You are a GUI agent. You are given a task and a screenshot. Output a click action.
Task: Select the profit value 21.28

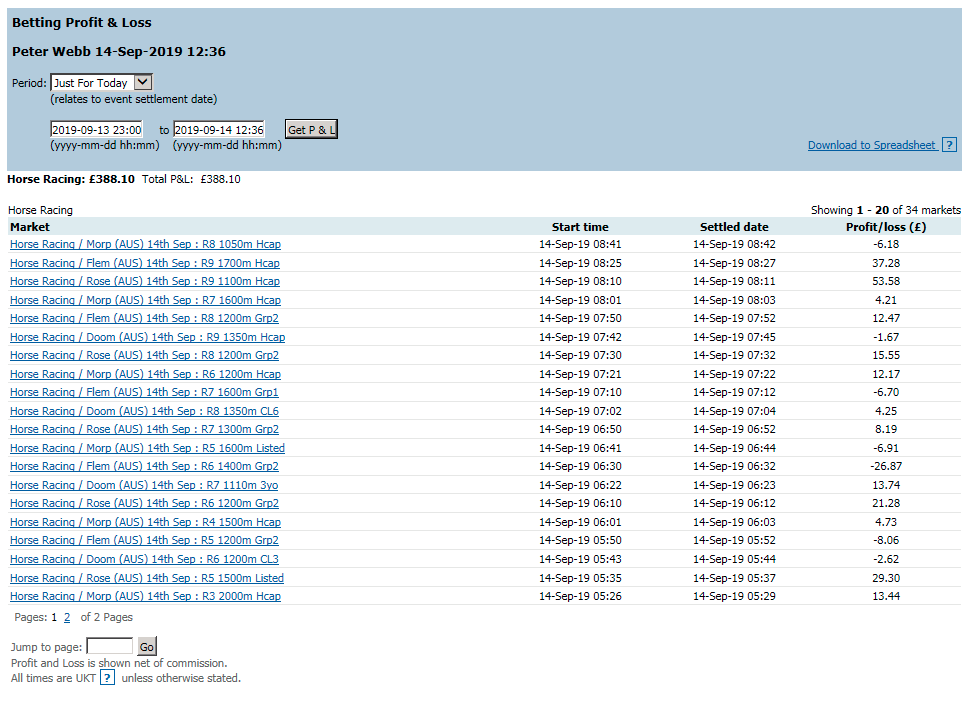(886, 503)
